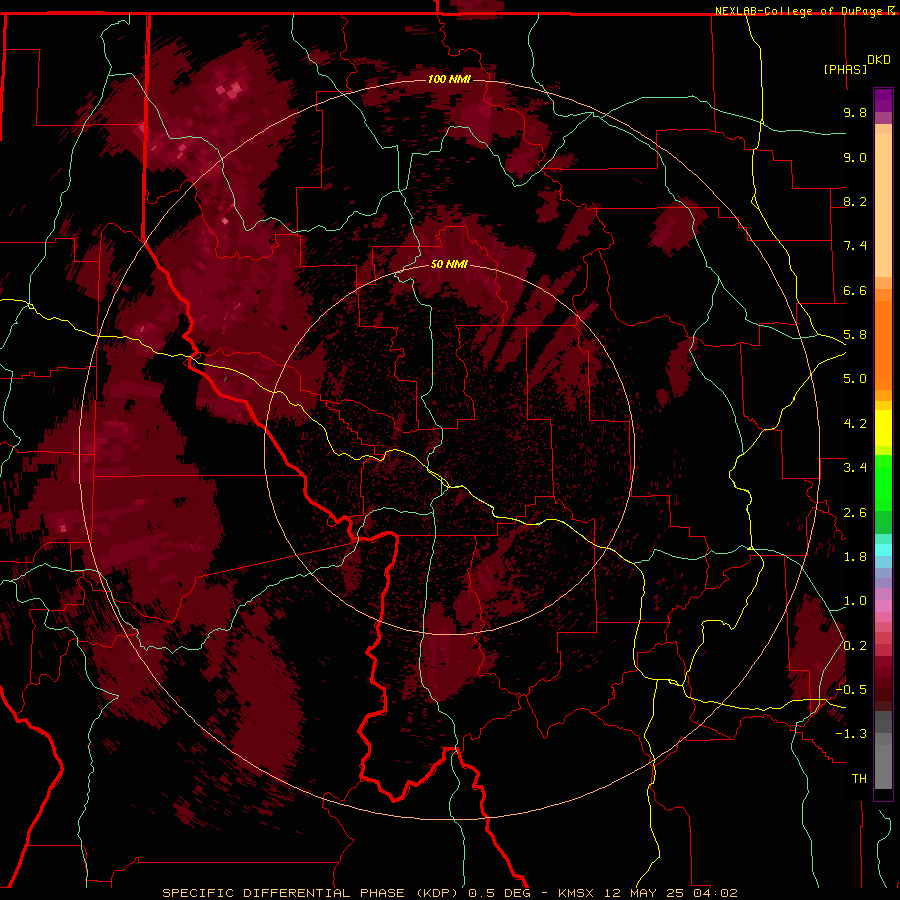This screenshot has height=900, width=900.
Task: Select the 1.0 value on the color scale
Action: 855,601
